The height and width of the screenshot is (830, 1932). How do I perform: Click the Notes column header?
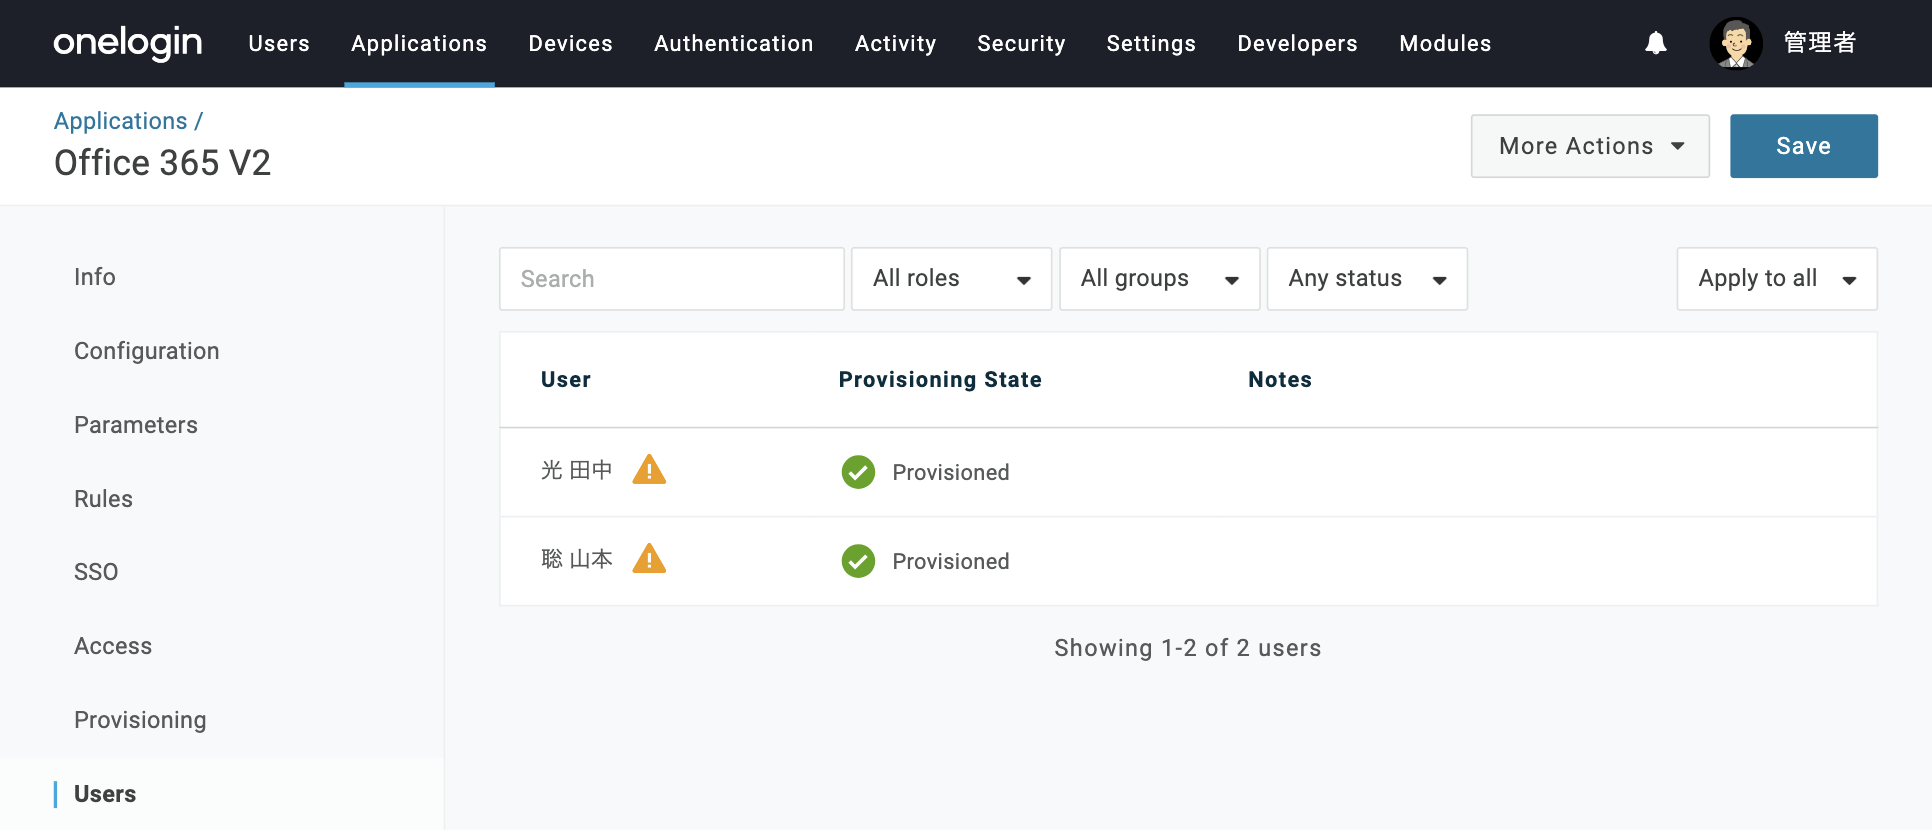1280,380
